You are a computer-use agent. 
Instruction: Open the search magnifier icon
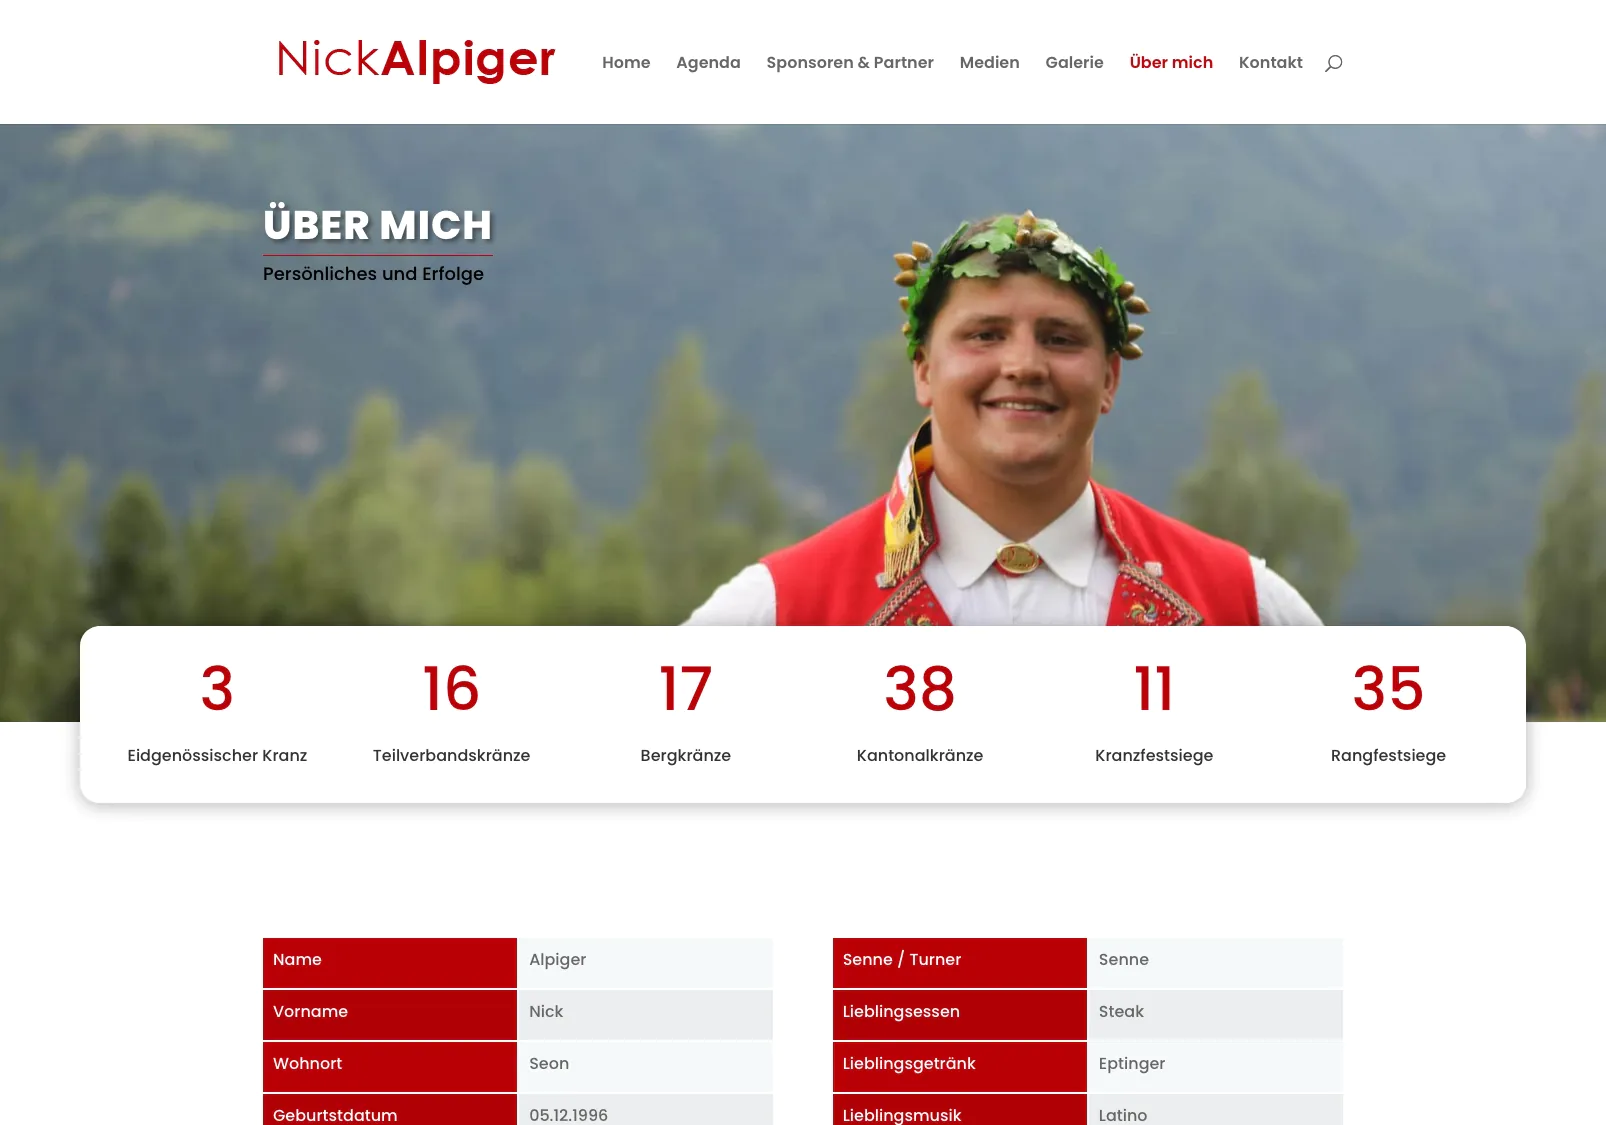click(x=1333, y=63)
